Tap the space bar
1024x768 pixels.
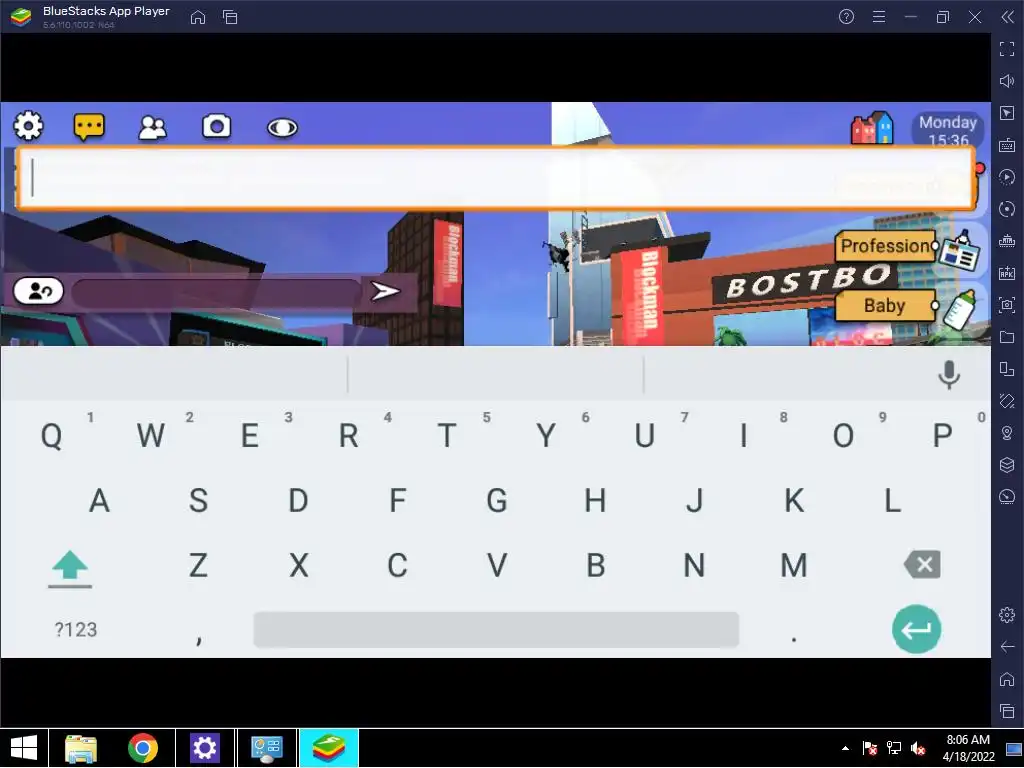(x=496, y=630)
